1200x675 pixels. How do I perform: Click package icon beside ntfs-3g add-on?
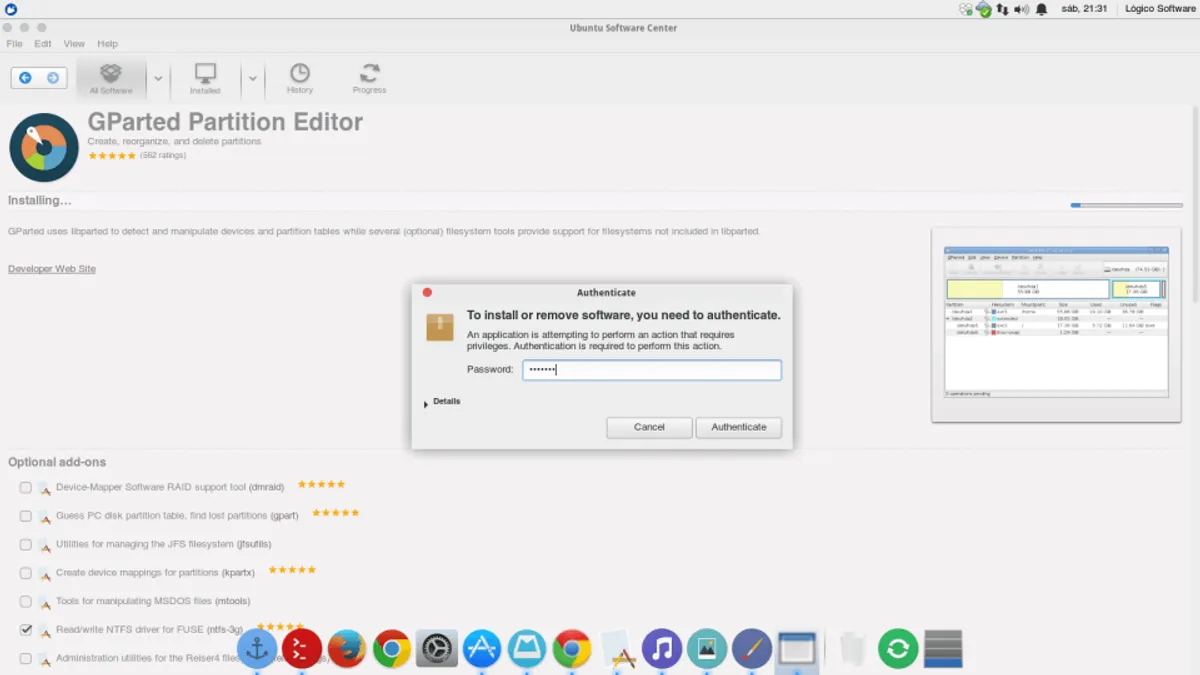pos(44,630)
